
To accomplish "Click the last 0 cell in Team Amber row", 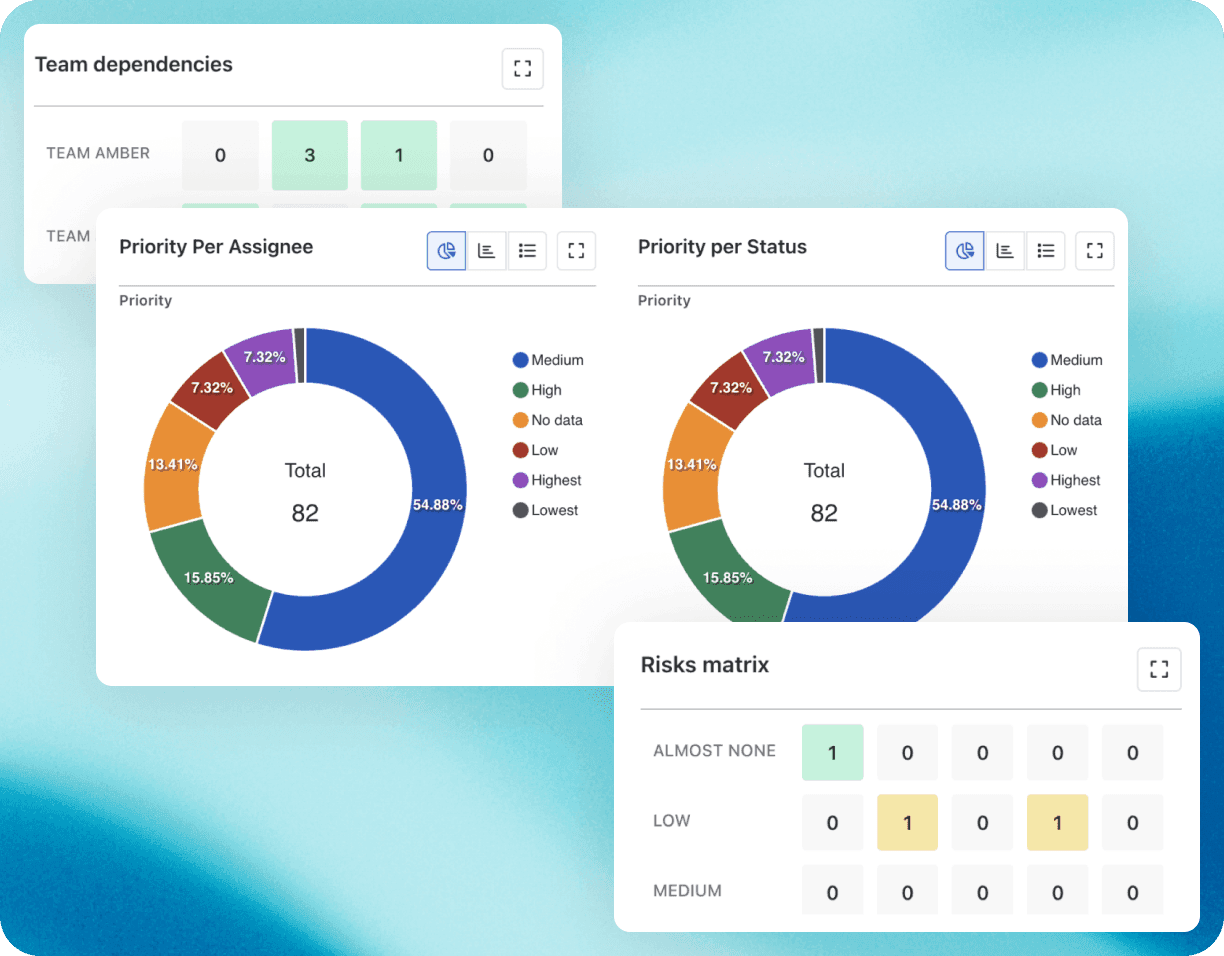I will tap(488, 155).
